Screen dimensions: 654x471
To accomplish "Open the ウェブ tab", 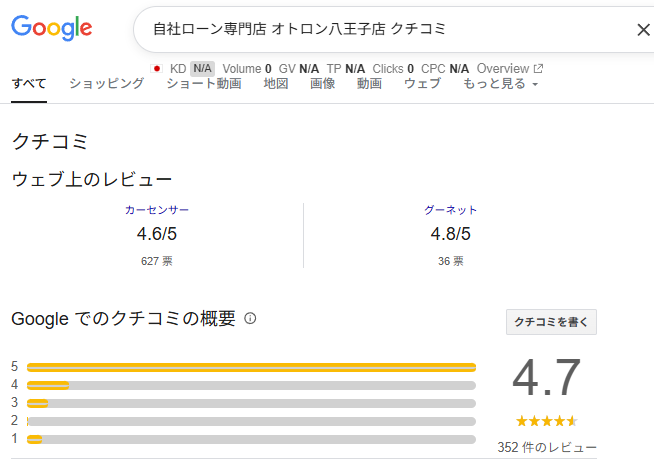I will (423, 84).
